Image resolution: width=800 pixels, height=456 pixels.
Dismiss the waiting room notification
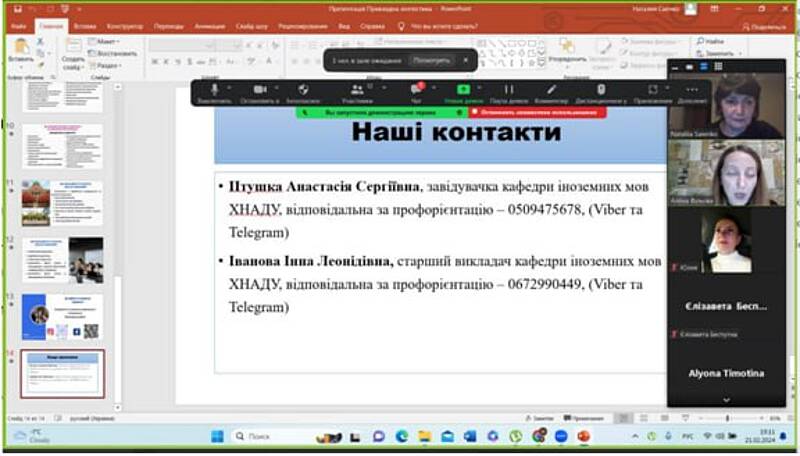tap(465, 60)
